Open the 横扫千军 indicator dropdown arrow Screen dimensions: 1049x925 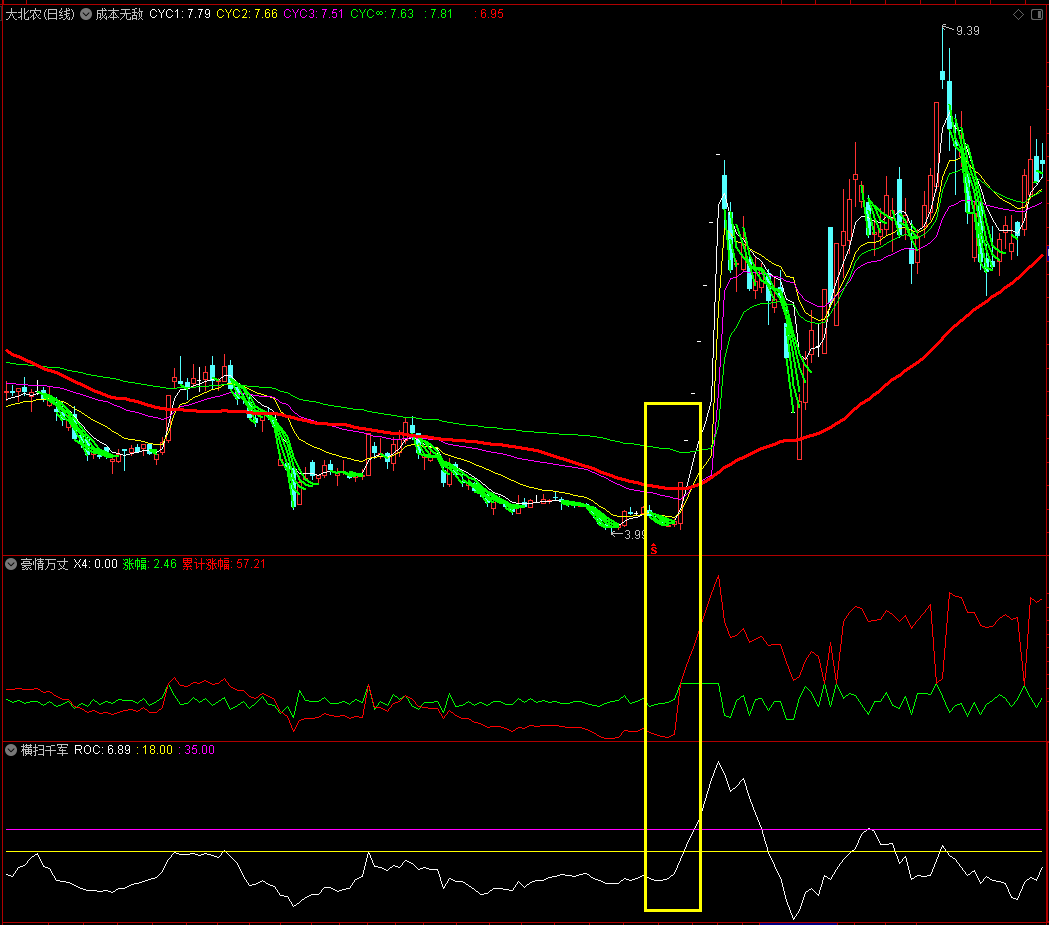11,750
